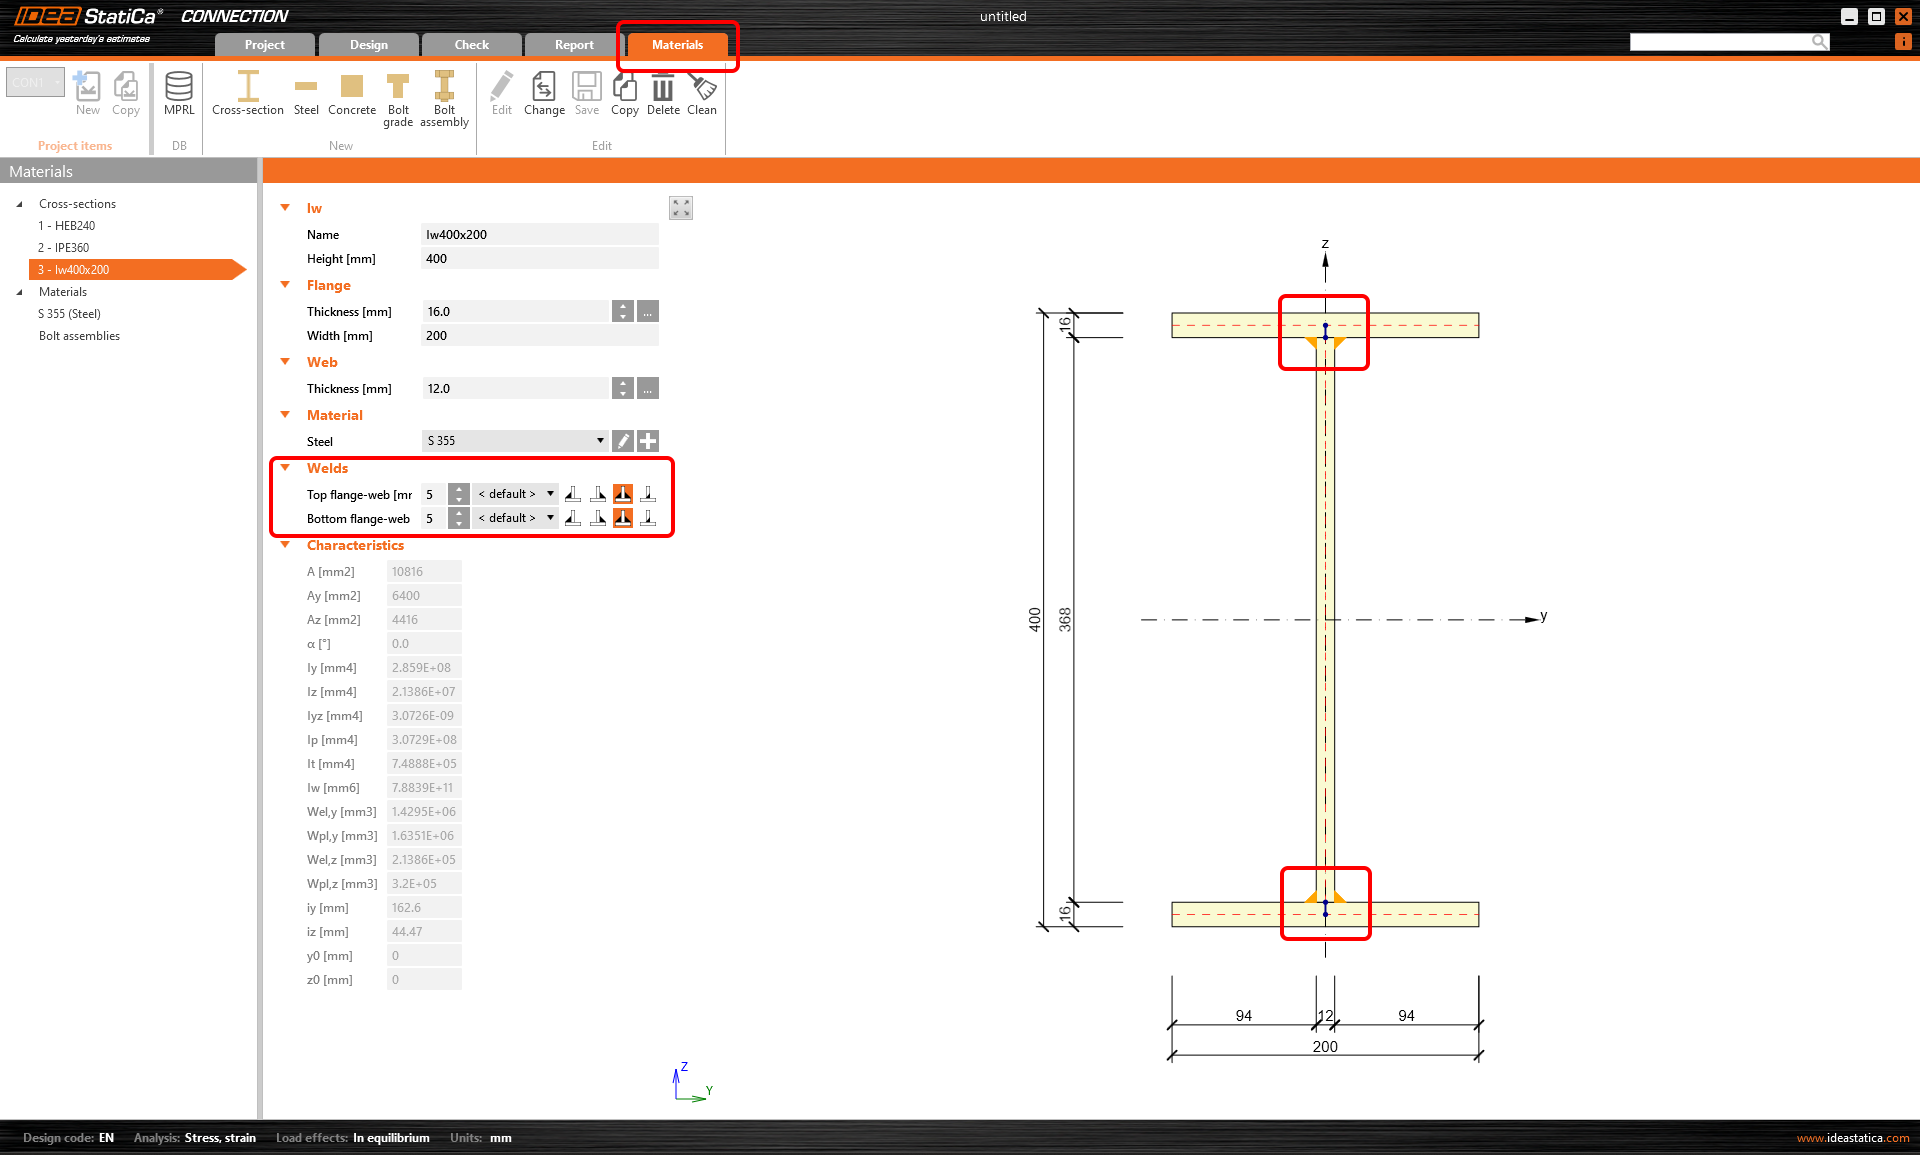This screenshot has width=1920, height=1155.
Task: Open the Steel material dropdown showing S 355
Action: coord(515,440)
